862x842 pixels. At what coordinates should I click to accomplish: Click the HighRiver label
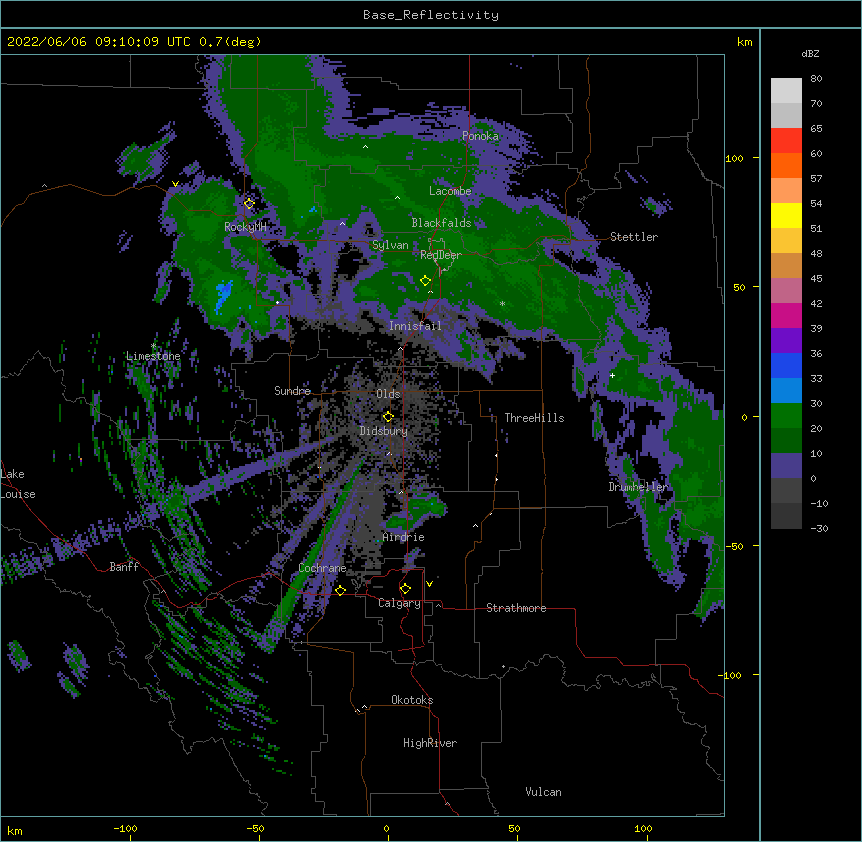pyautogui.click(x=430, y=743)
